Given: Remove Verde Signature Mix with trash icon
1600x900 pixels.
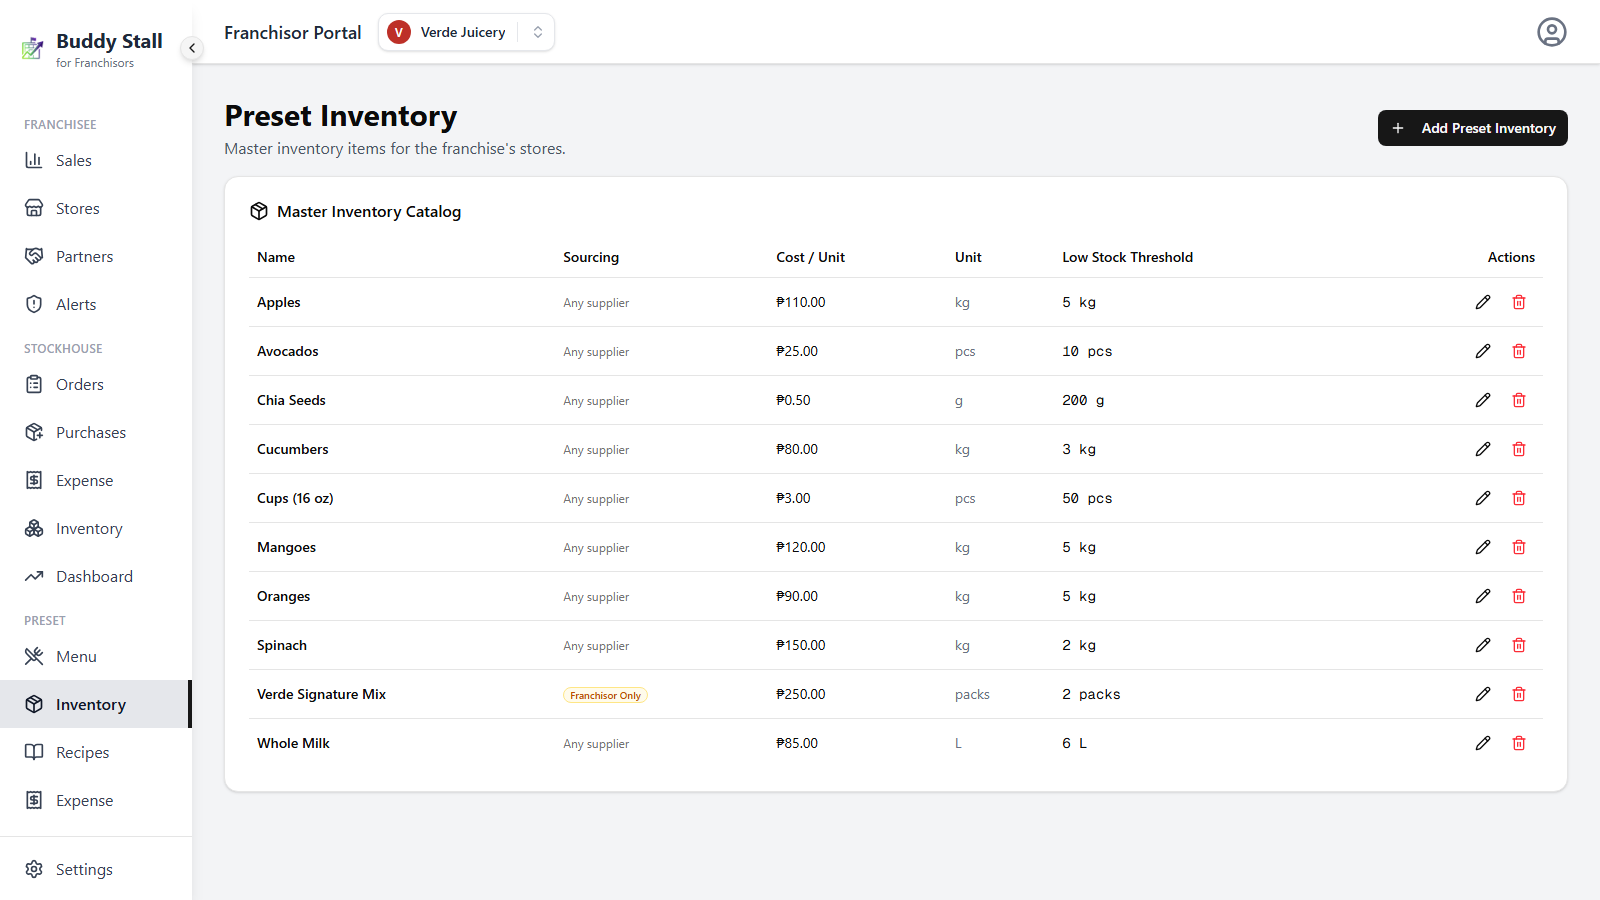Looking at the screenshot, I should coord(1519,694).
